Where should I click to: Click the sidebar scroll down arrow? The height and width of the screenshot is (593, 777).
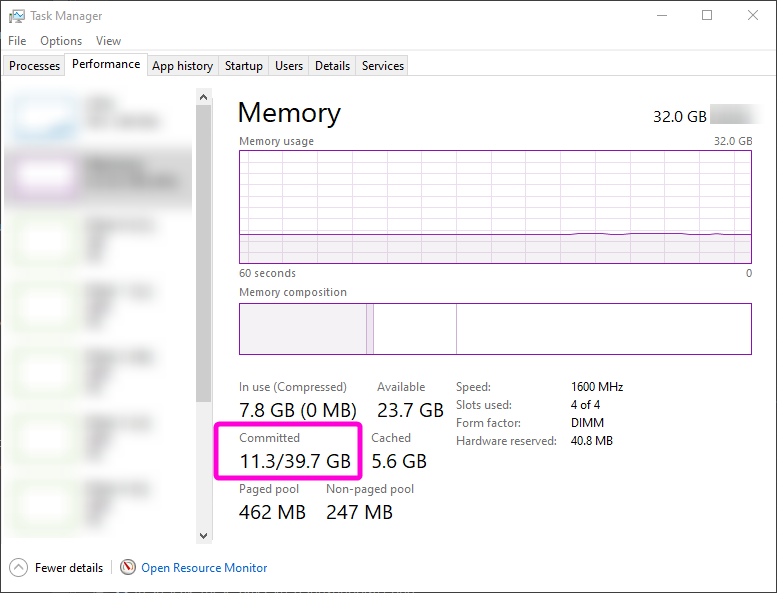[204, 536]
